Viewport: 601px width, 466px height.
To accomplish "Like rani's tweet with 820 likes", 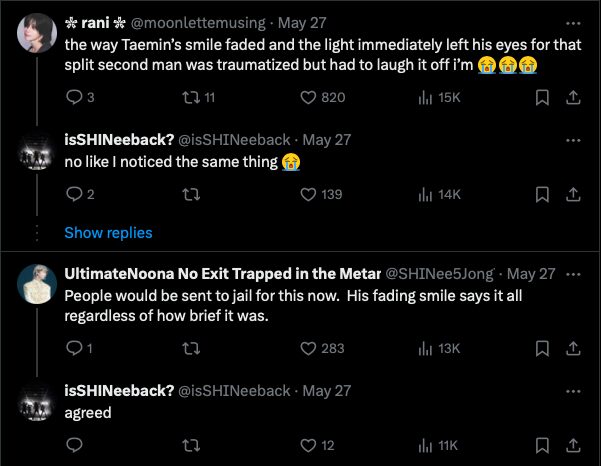I will [x=310, y=97].
